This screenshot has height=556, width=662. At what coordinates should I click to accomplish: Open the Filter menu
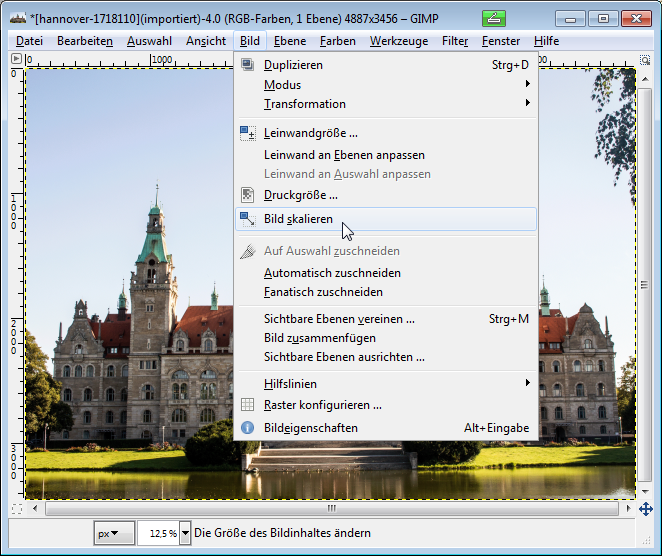[x=455, y=41]
